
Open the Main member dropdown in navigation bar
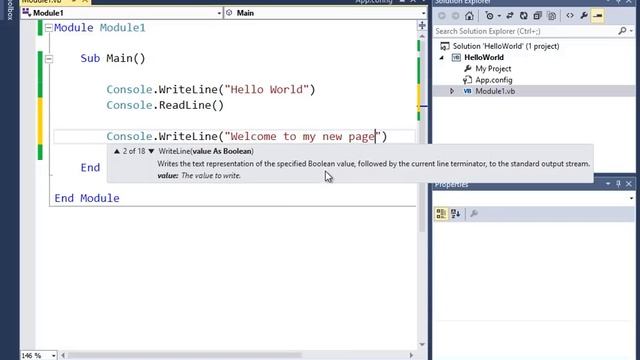pos(423,13)
